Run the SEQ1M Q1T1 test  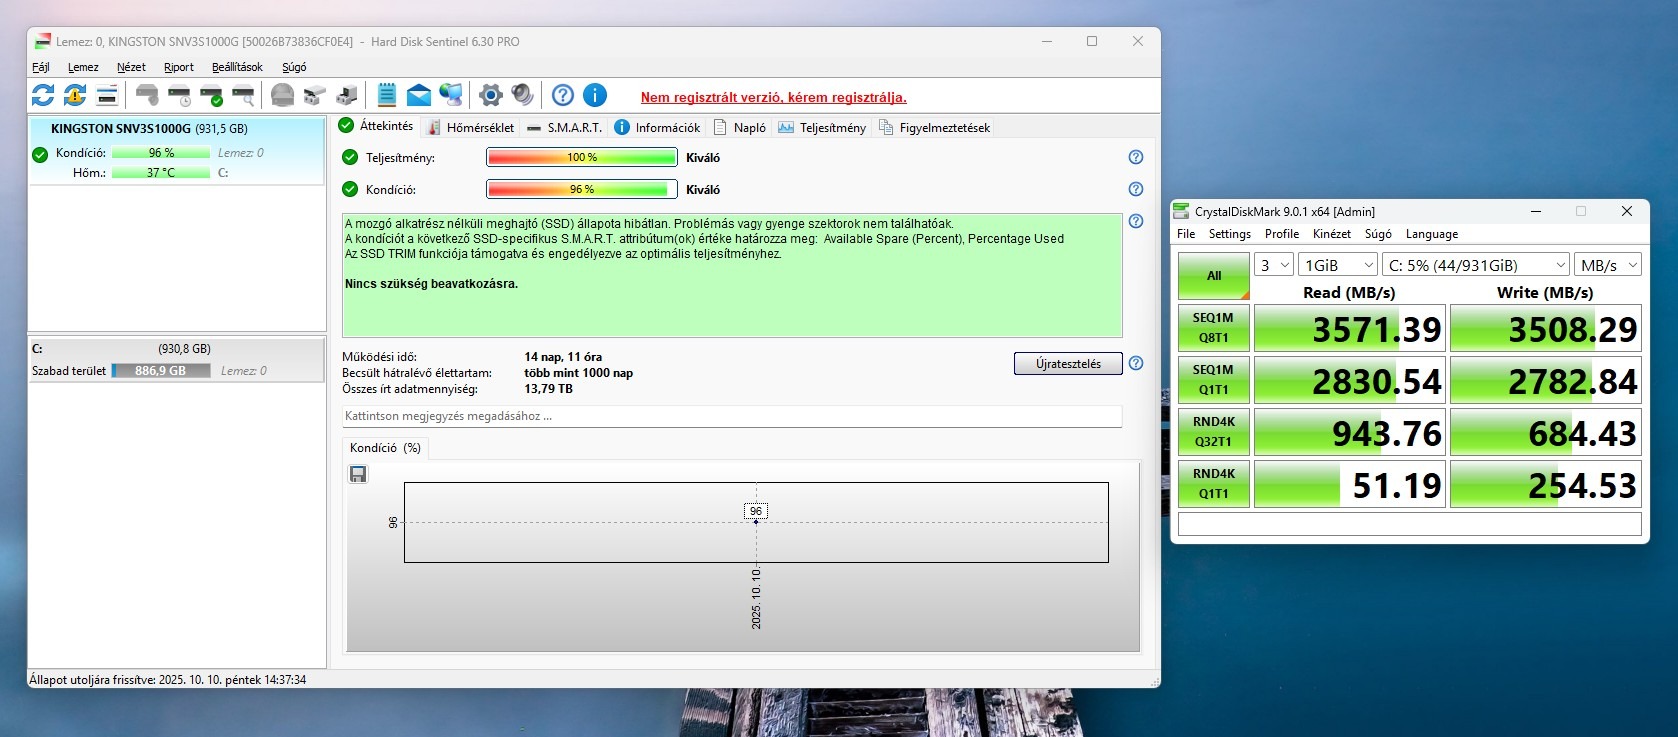click(x=1214, y=380)
